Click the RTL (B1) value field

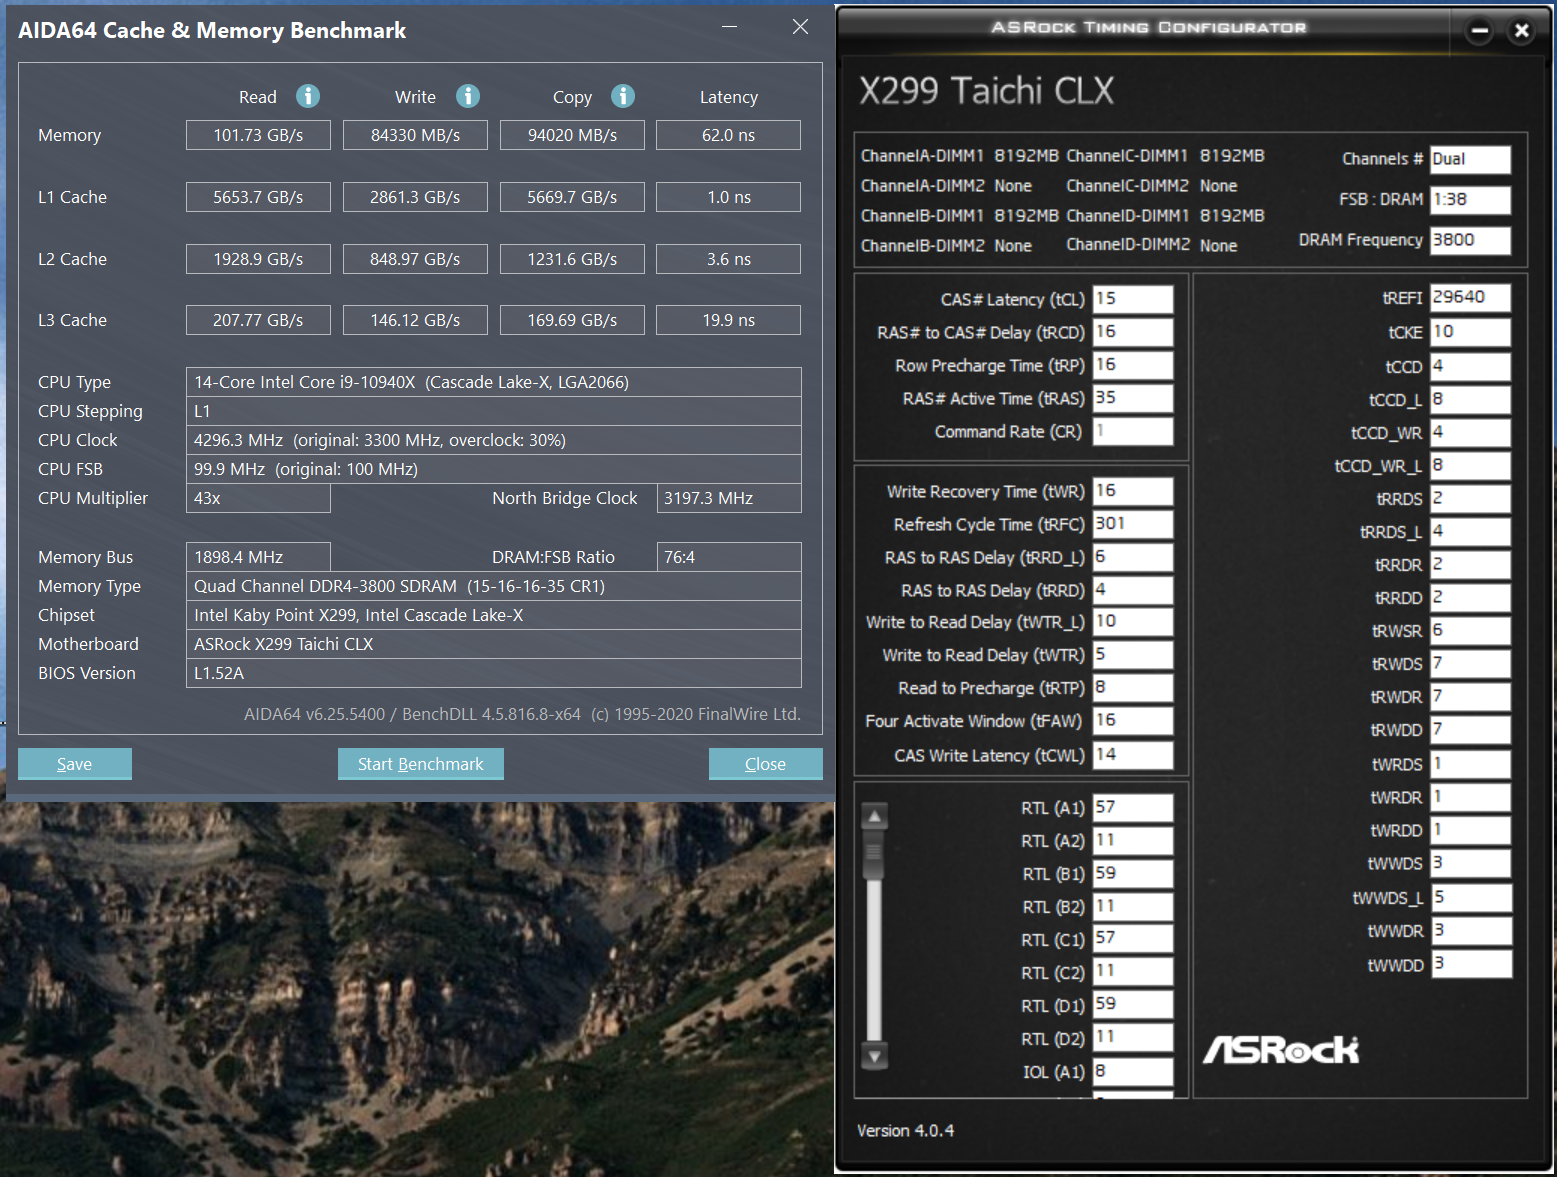coord(1133,874)
